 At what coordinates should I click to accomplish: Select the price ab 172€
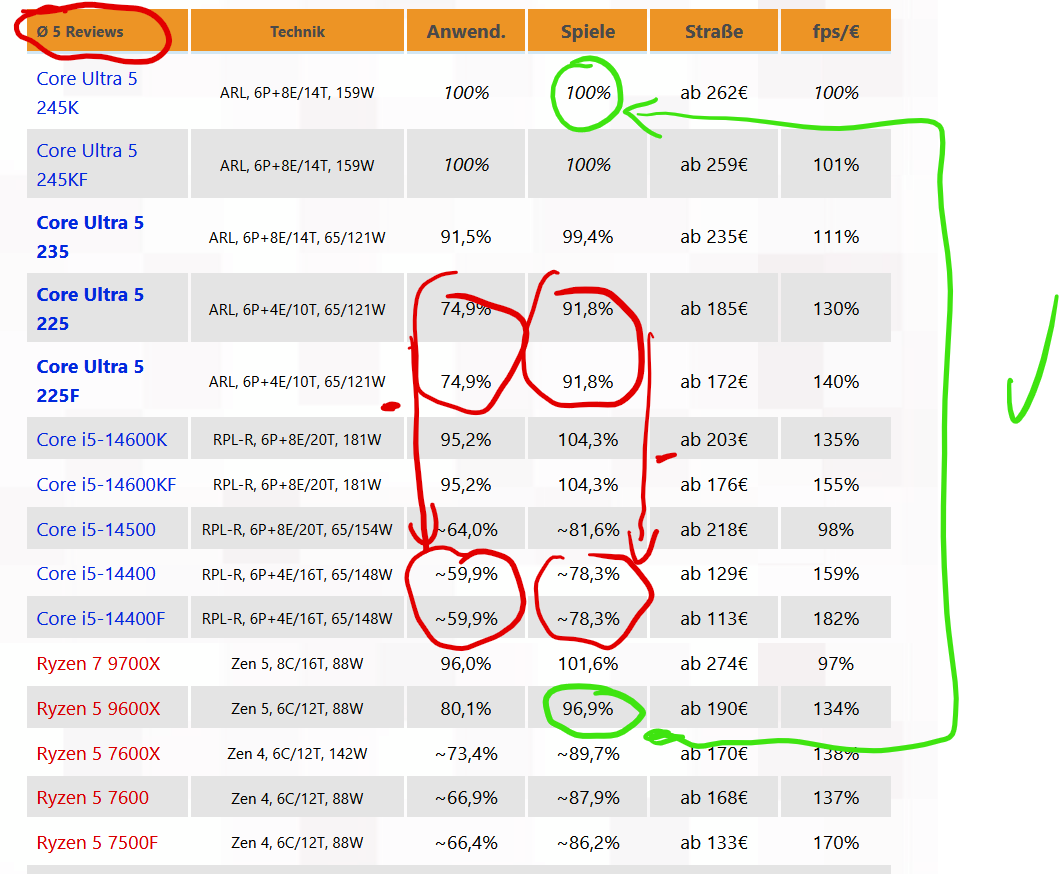coord(714,382)
